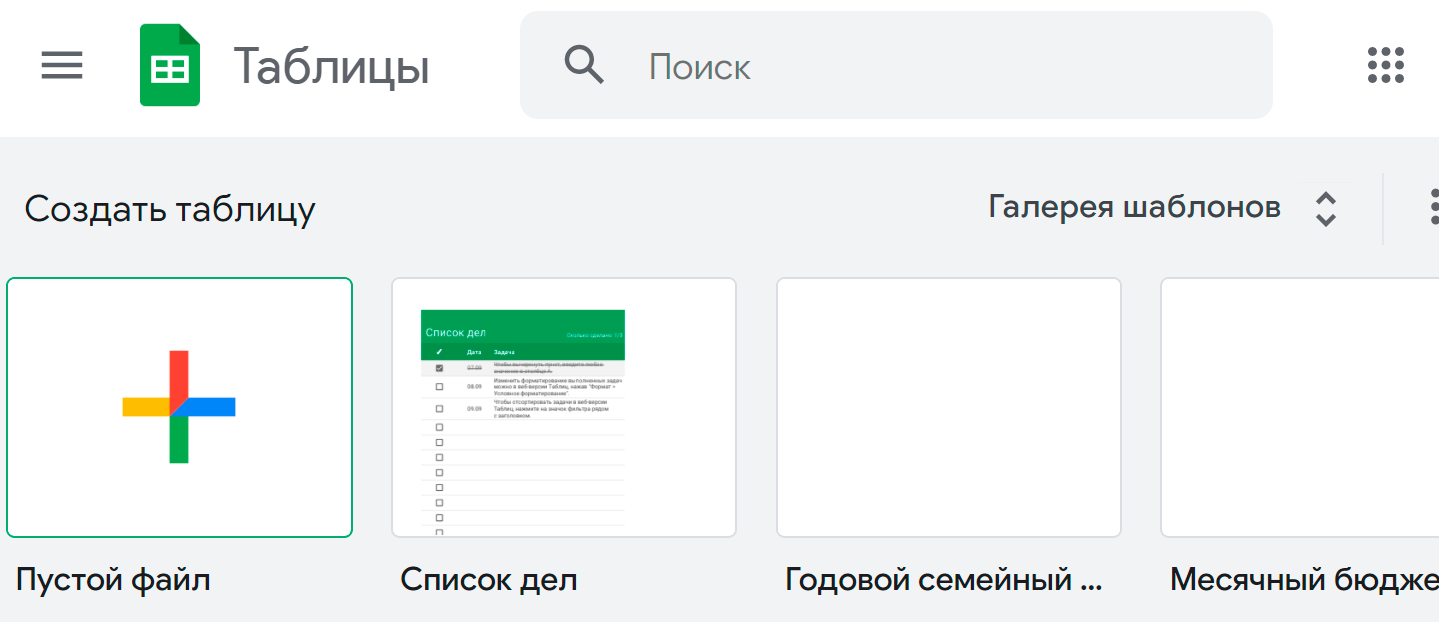Click into the Поиск search field
Image resolution: width=1439 pixels, height=622 pixels.
(x=896, y=66)
